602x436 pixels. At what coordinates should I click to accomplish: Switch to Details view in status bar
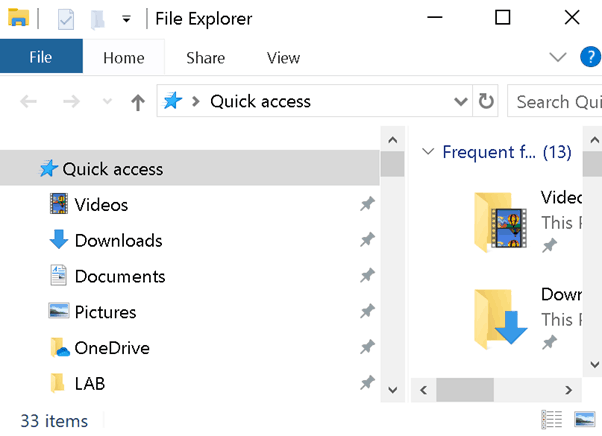point(552,419)
